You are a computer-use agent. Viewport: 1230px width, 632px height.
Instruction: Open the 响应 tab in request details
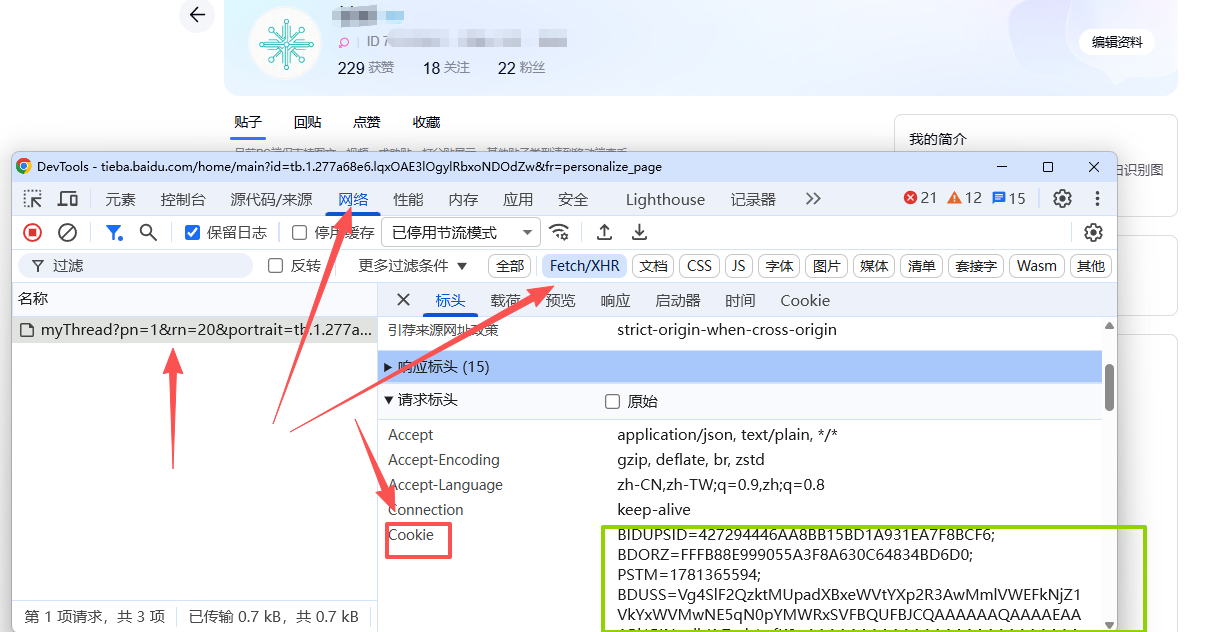[x=615, y=300]
